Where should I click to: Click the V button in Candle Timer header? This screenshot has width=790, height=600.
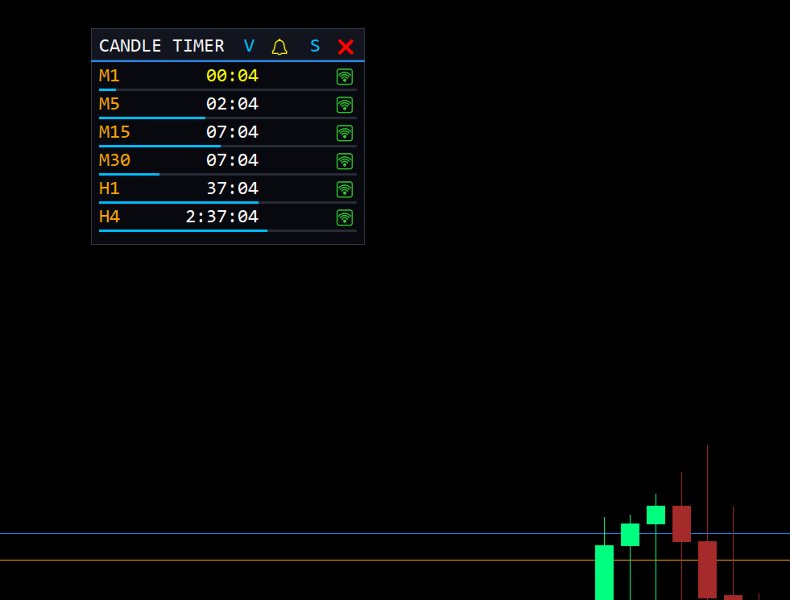point(249,46)
